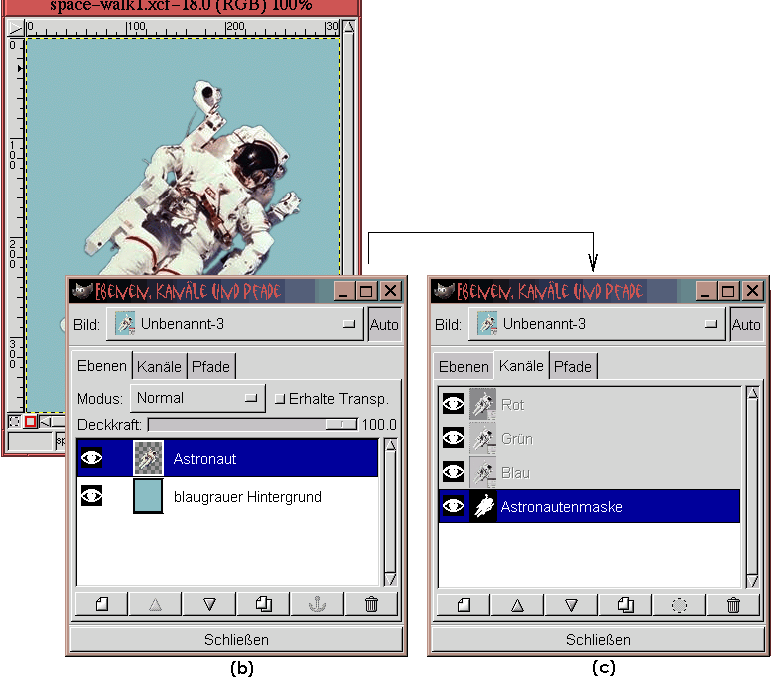Enable the Erhalte Transp. checkbox
Viewport: 771px width, 685px height.
280,398
